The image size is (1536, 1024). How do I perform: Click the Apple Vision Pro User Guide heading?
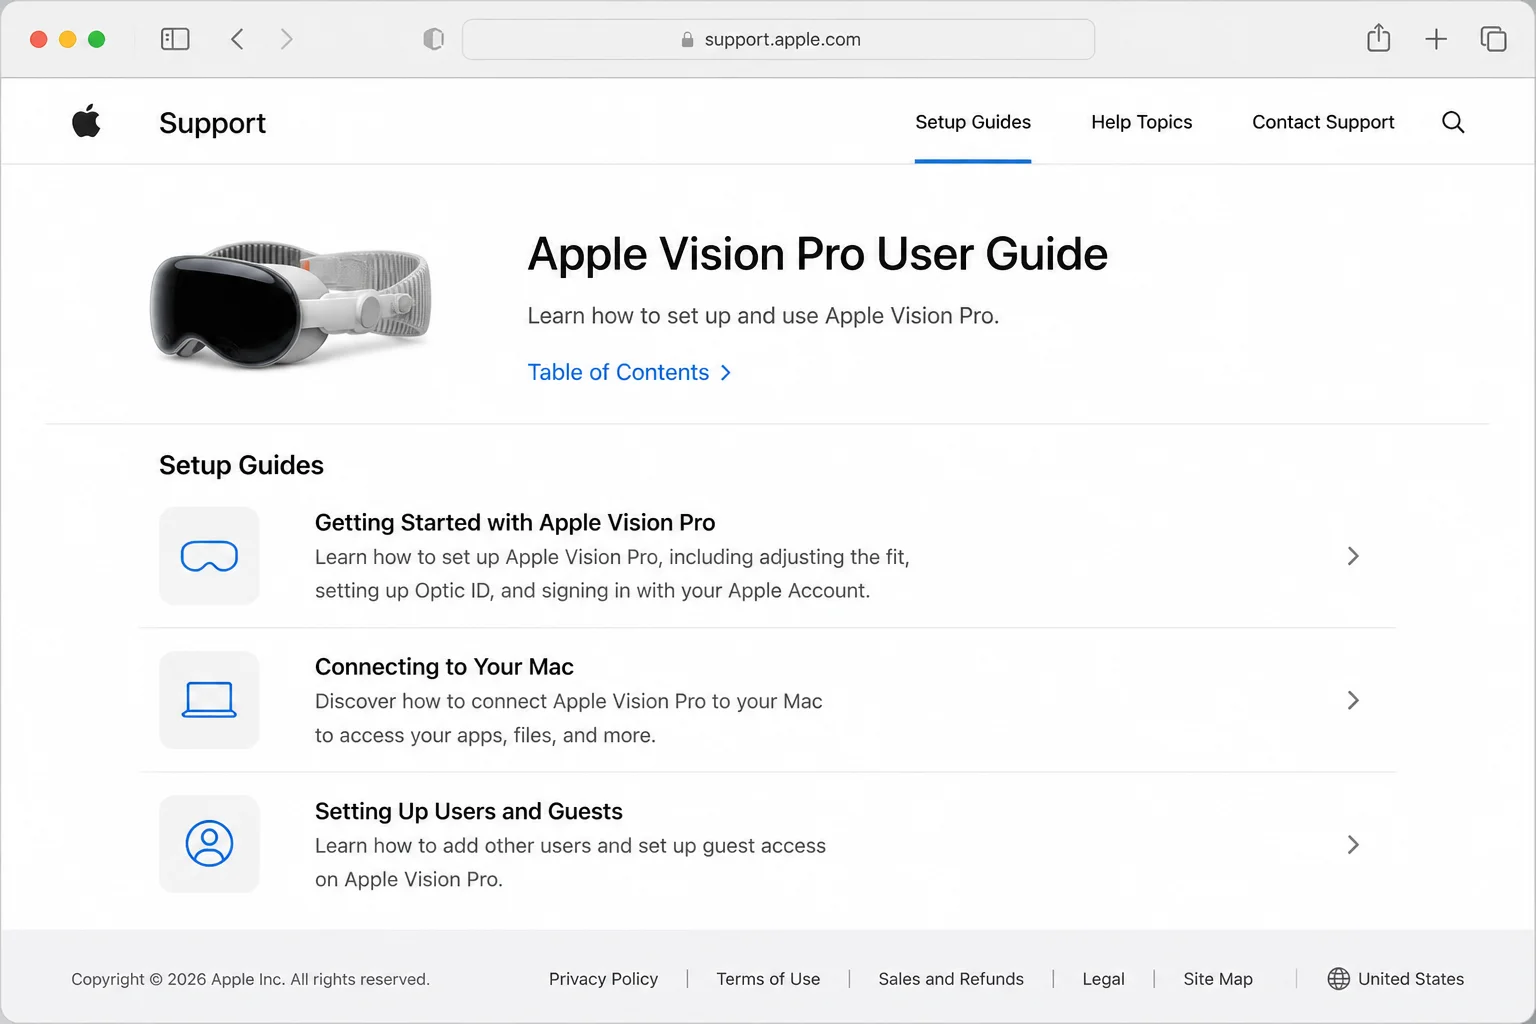pyautogui.click(x=817, y=254)
